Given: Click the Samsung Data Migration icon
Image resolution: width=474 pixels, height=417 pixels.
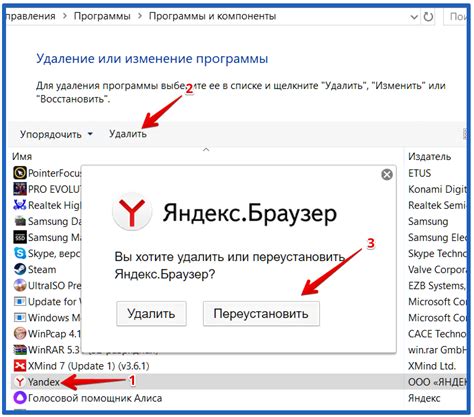Looking at the screenshot, I should point(20,221).
